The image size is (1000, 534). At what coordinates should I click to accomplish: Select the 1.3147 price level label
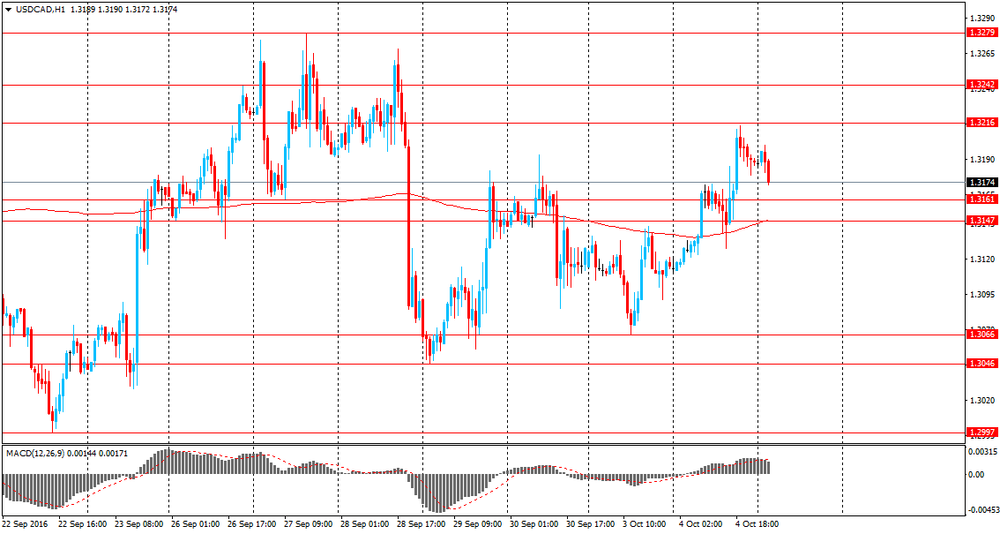[982, 221]
